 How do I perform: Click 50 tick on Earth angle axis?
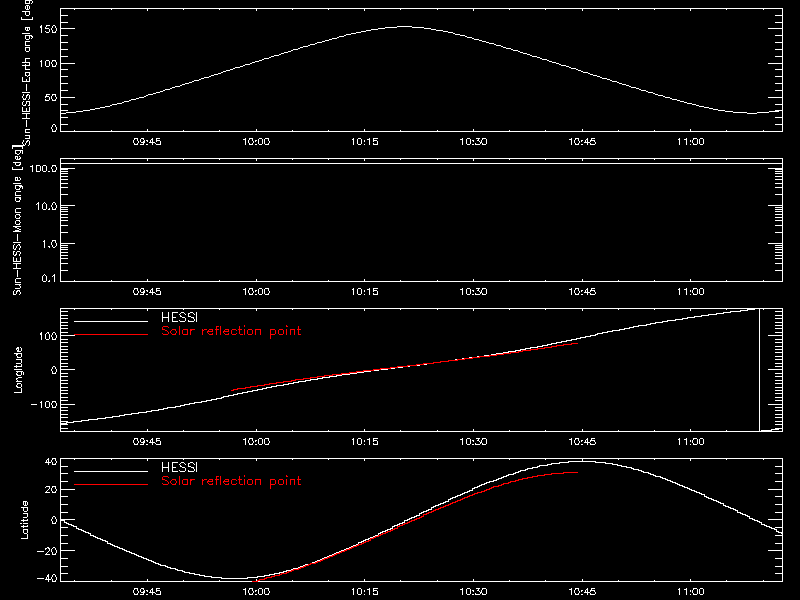coord(51,97)
